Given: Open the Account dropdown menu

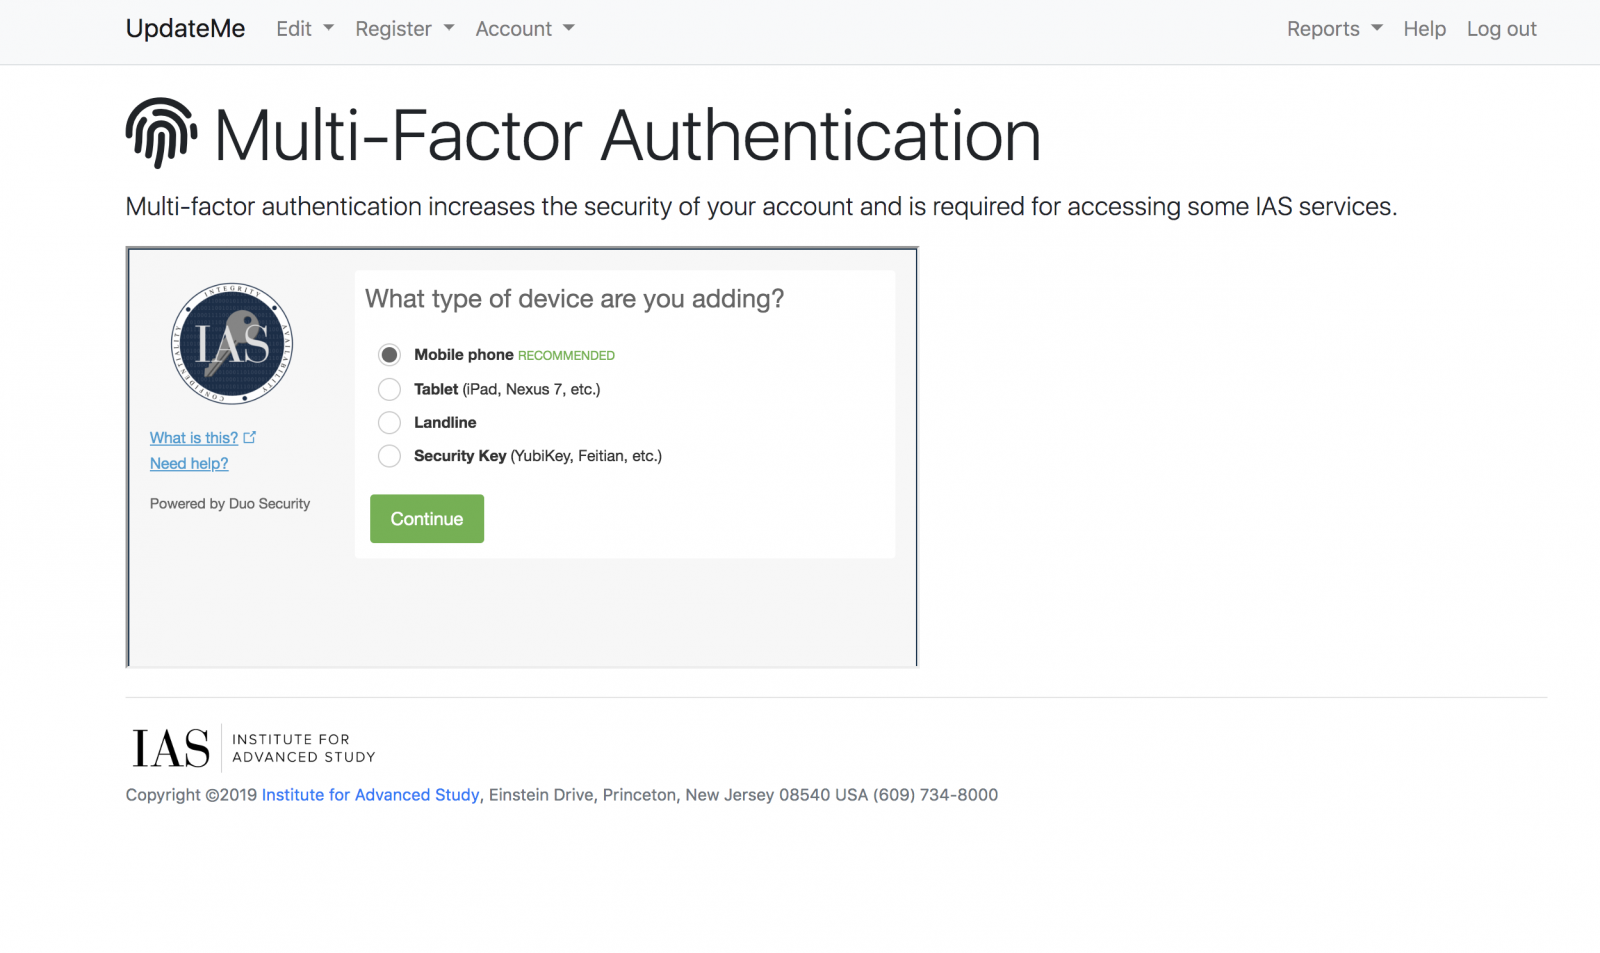Looking at the screenshot, I should pos(524,29).
